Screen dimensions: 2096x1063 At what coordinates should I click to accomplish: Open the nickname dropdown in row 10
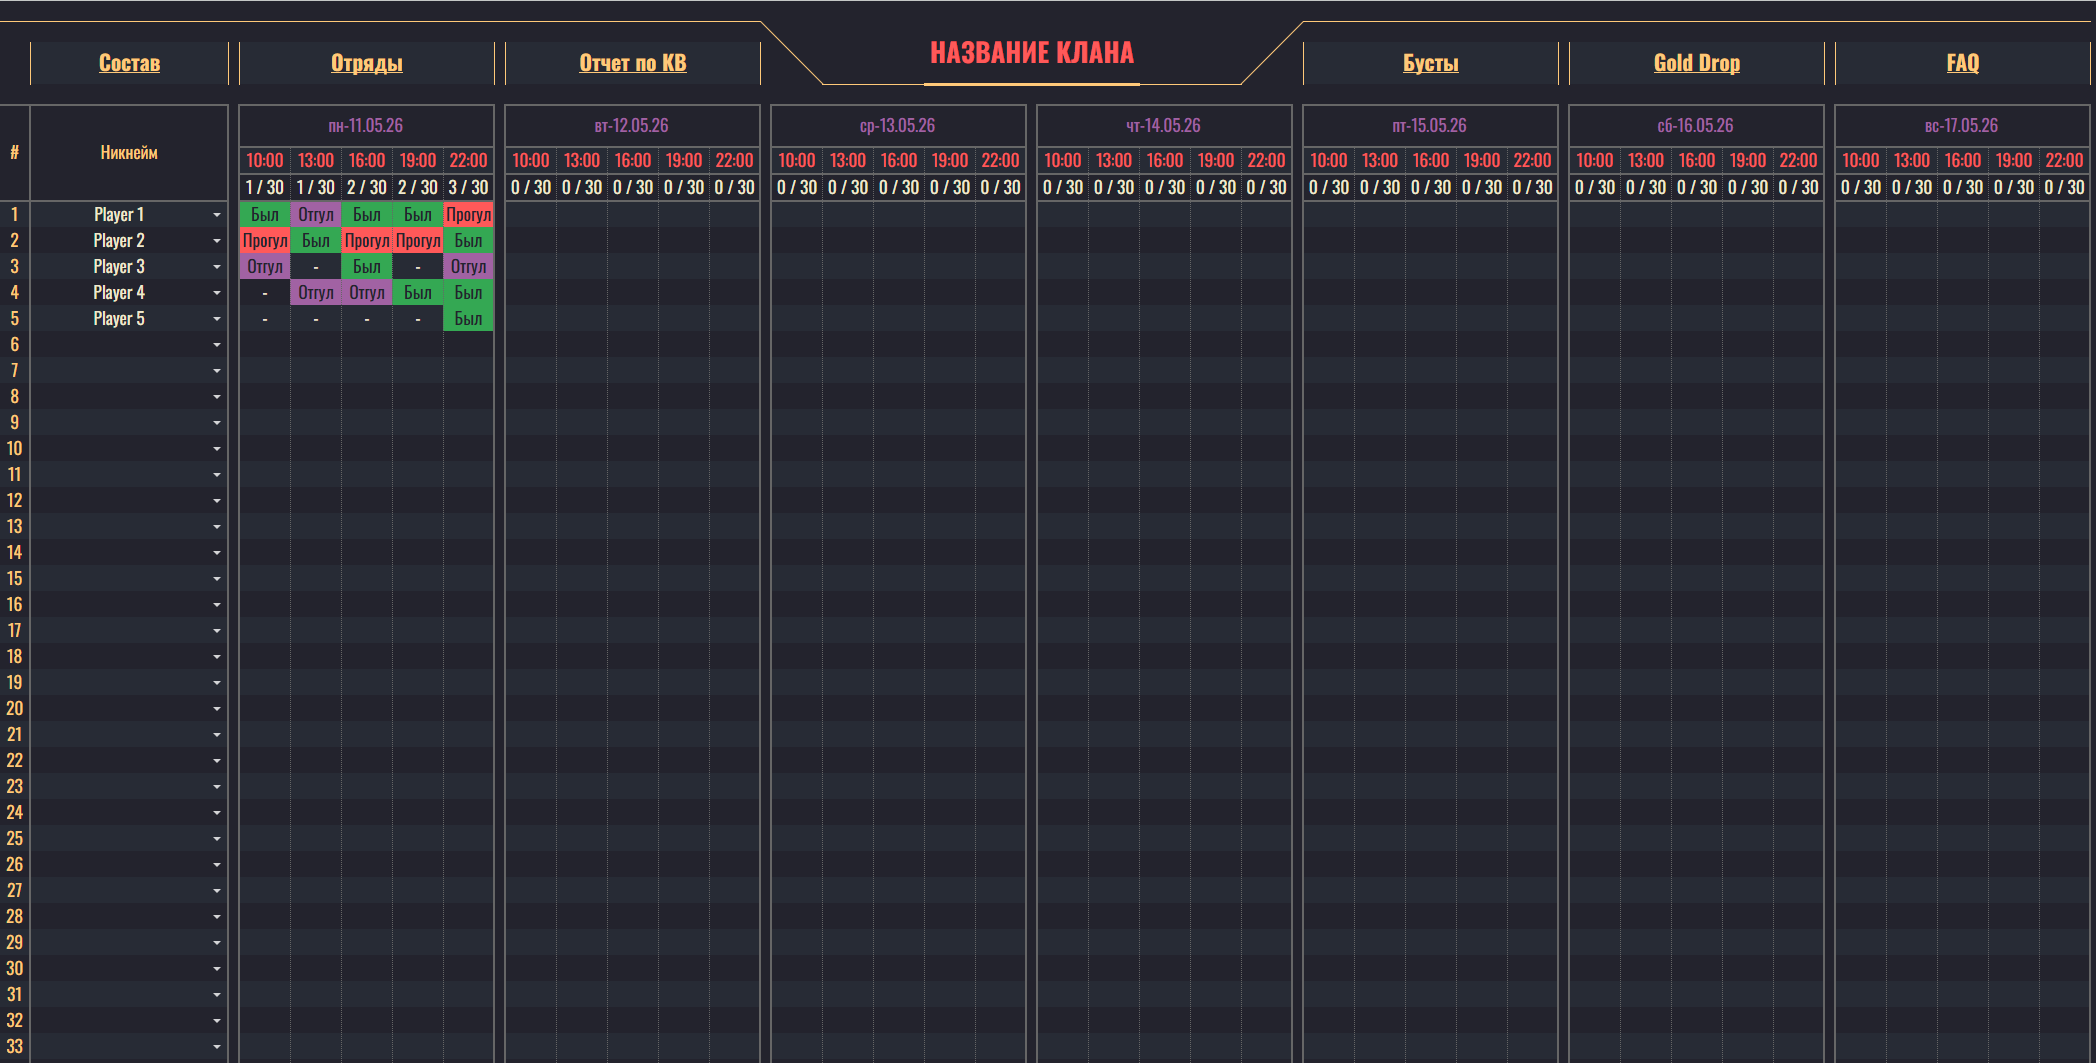pos(217,449)
